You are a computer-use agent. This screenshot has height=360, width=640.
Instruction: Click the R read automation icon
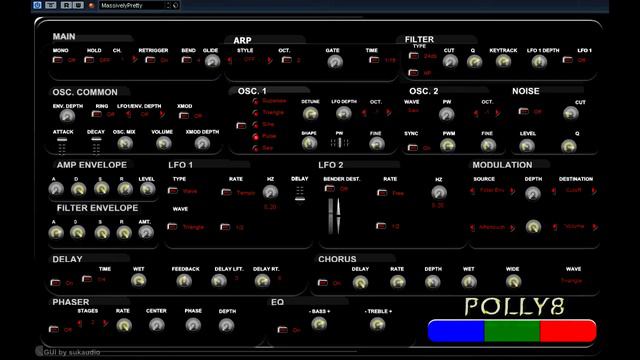66,5
